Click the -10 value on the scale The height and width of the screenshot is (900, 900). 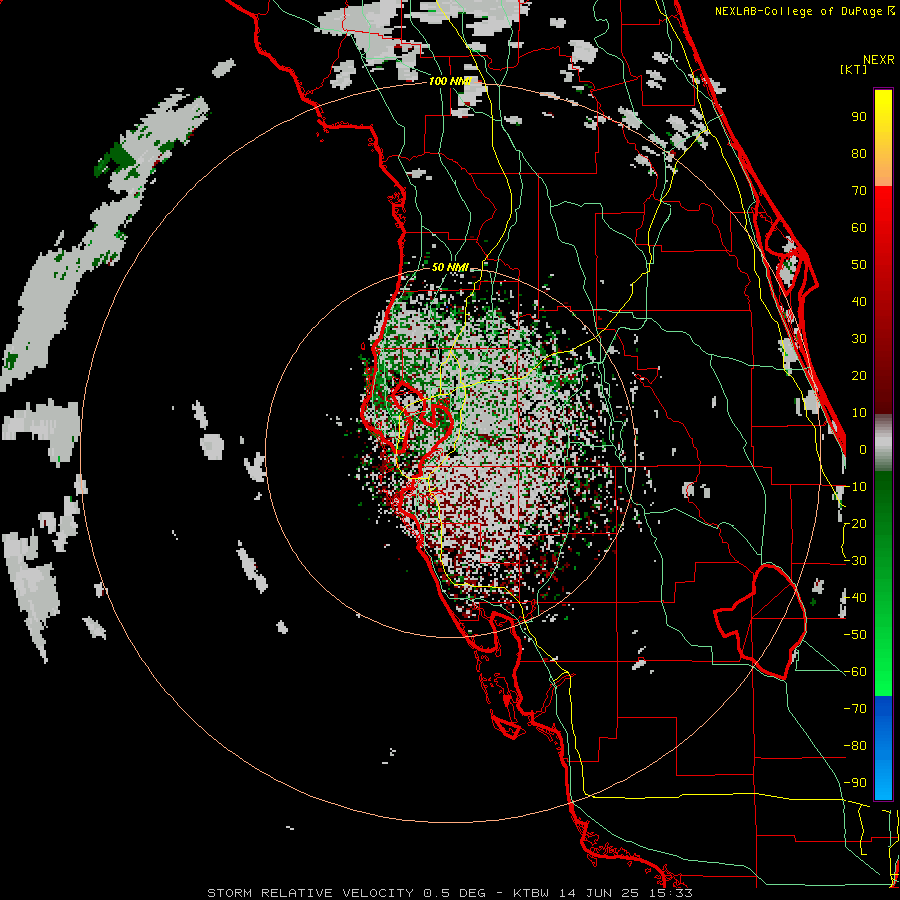[x=855, y=487]
